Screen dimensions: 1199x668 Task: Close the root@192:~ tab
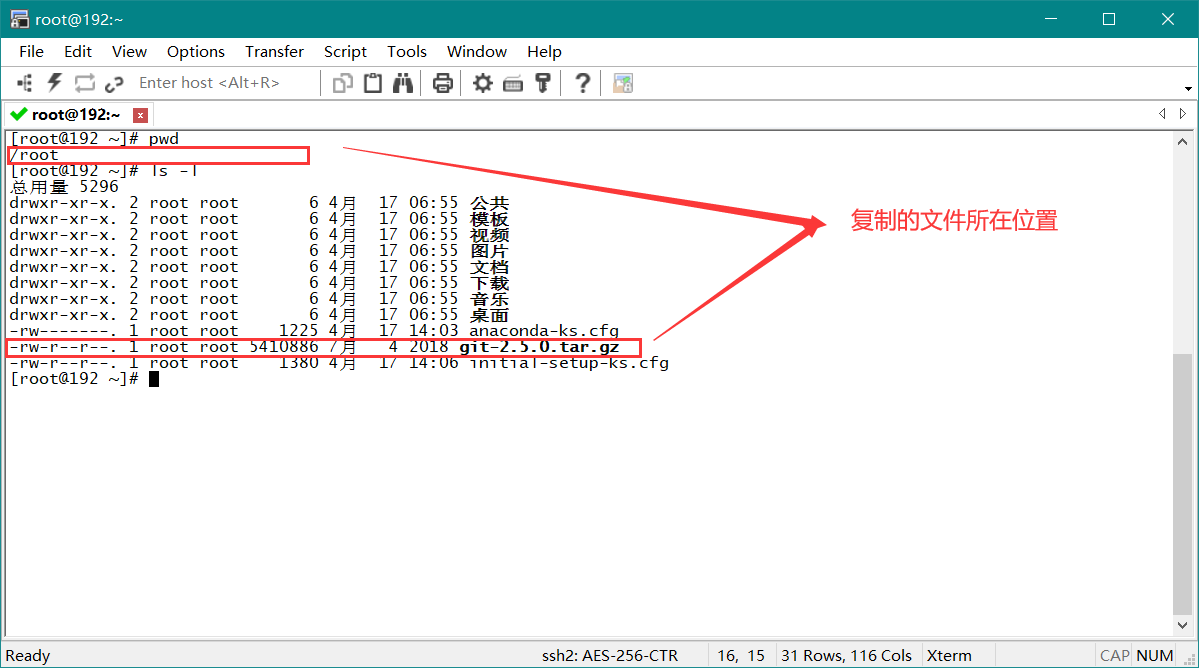coord(140,115)
